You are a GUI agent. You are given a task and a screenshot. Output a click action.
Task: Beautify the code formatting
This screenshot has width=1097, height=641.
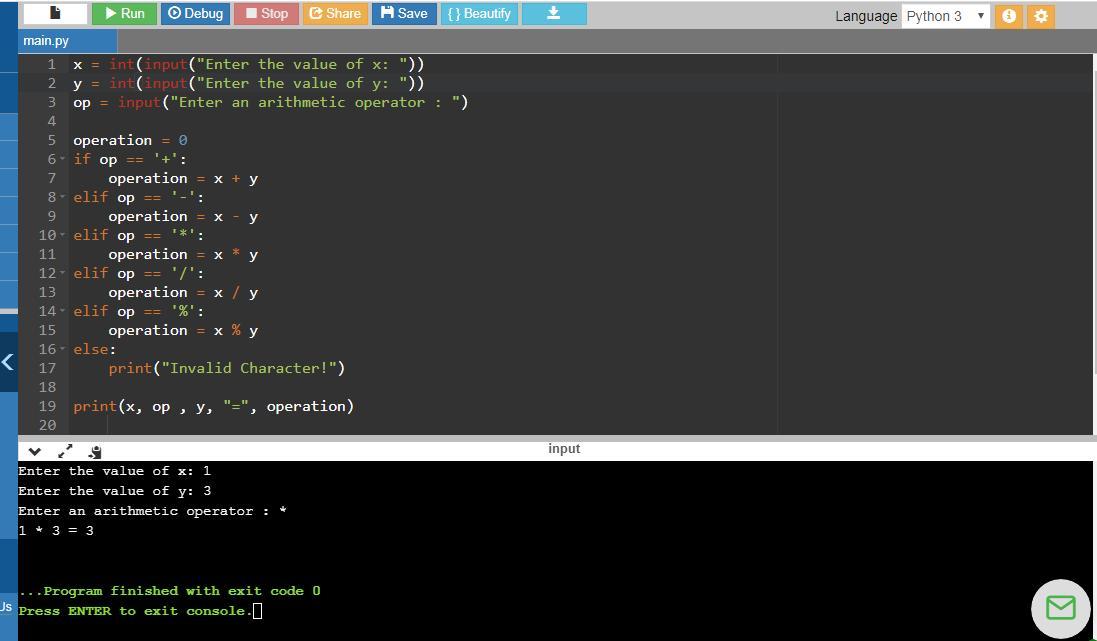(x=479, y=14)
